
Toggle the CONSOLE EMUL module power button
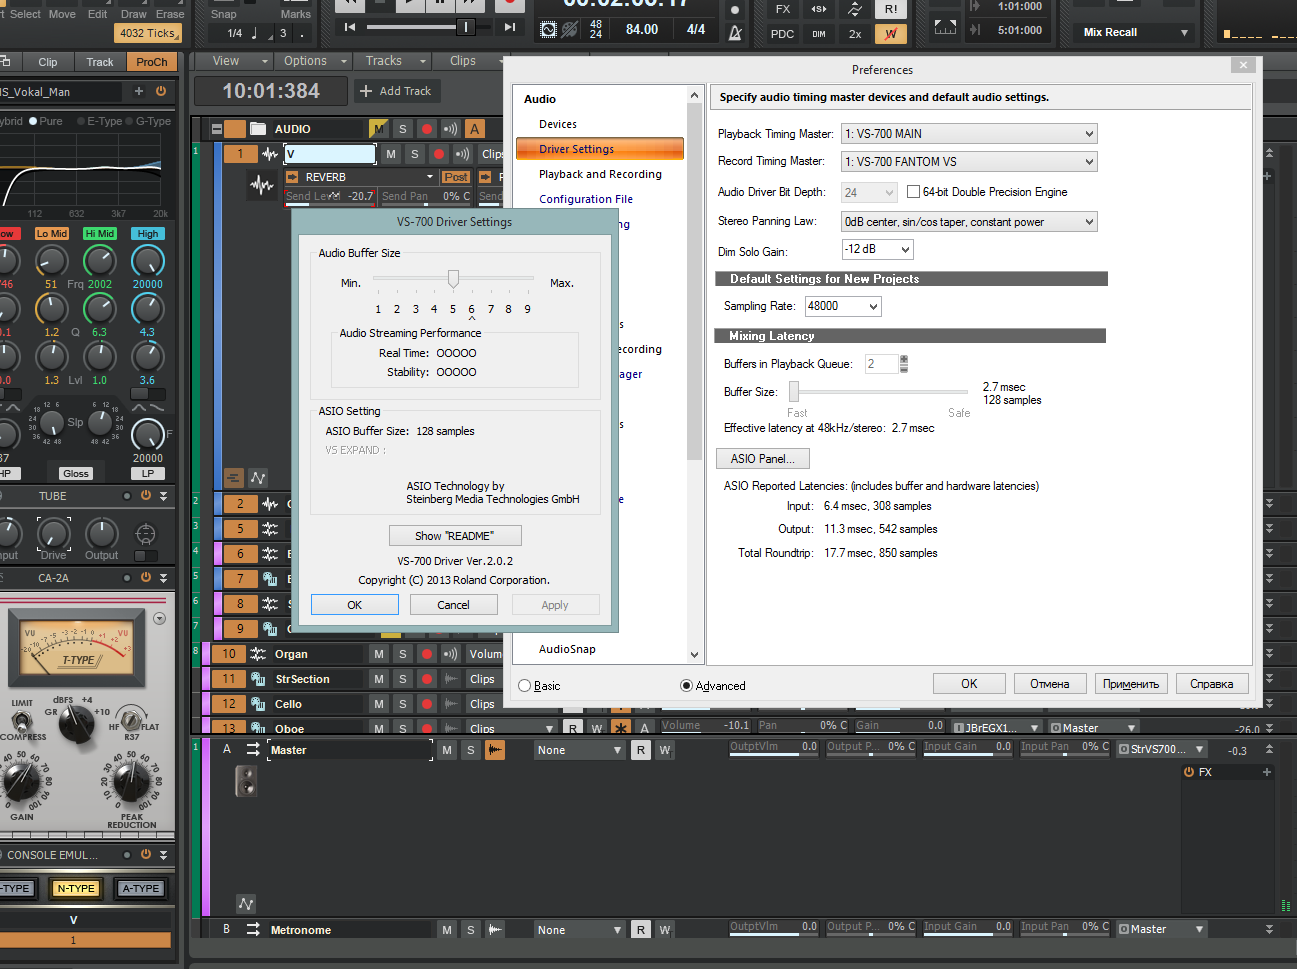point(146,855)
